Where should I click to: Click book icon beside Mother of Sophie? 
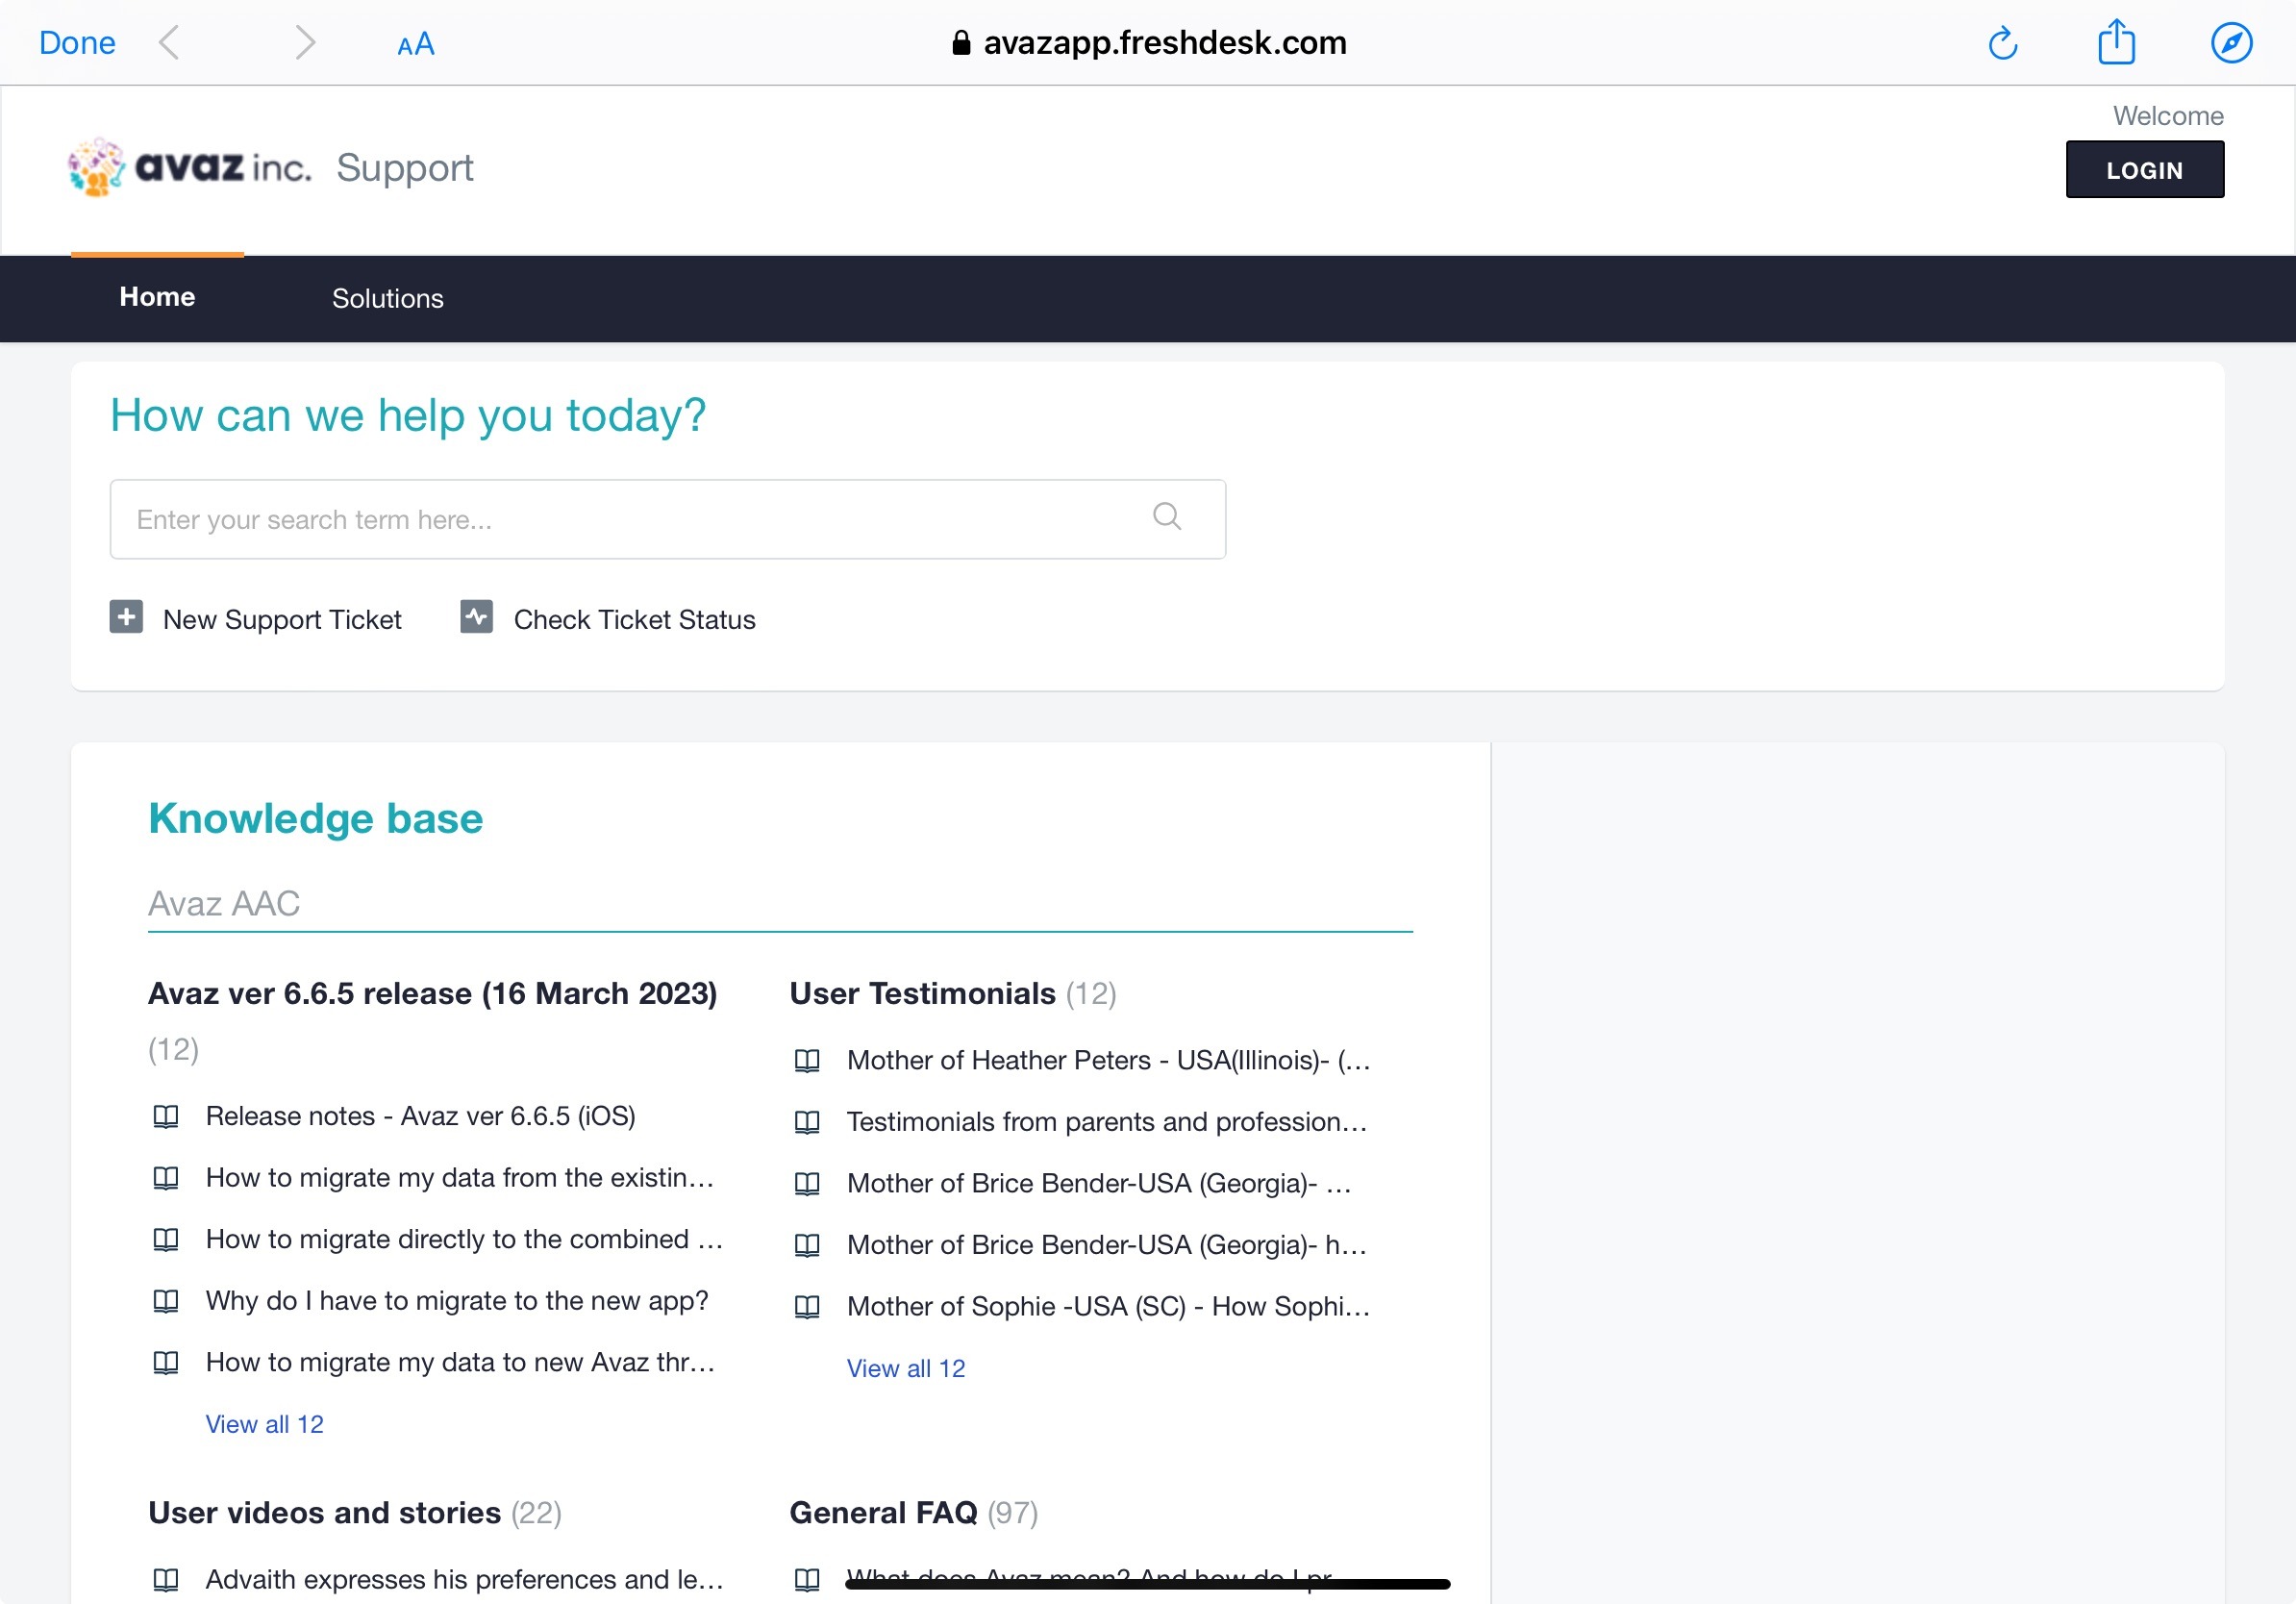pos(807,1307)
